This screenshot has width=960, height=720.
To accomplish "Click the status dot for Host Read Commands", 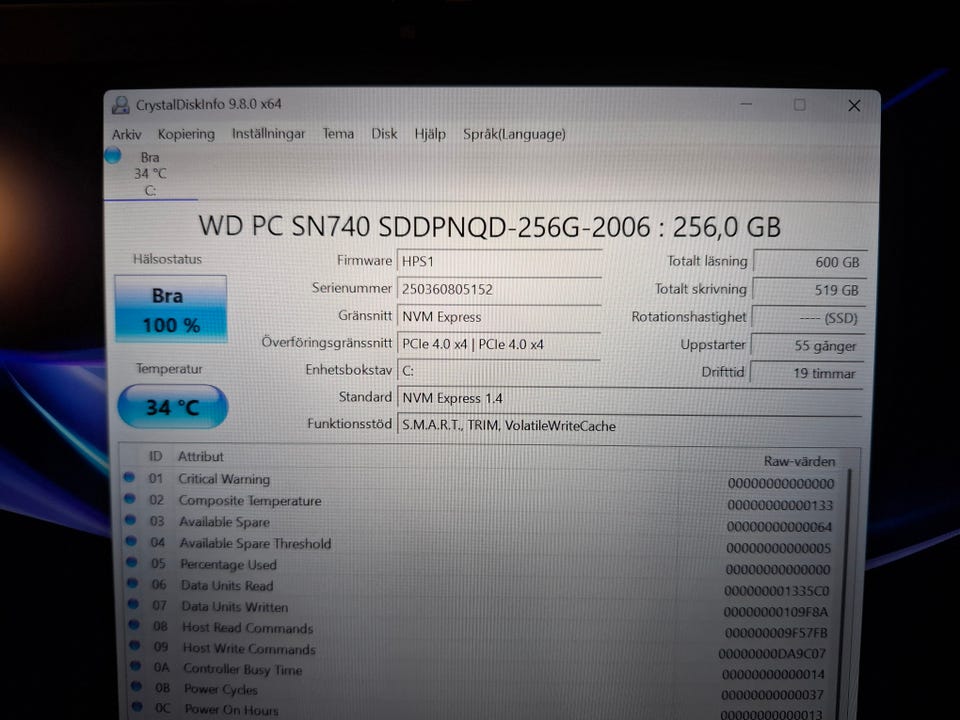I will pyautogui.click(x=135, y=625).
